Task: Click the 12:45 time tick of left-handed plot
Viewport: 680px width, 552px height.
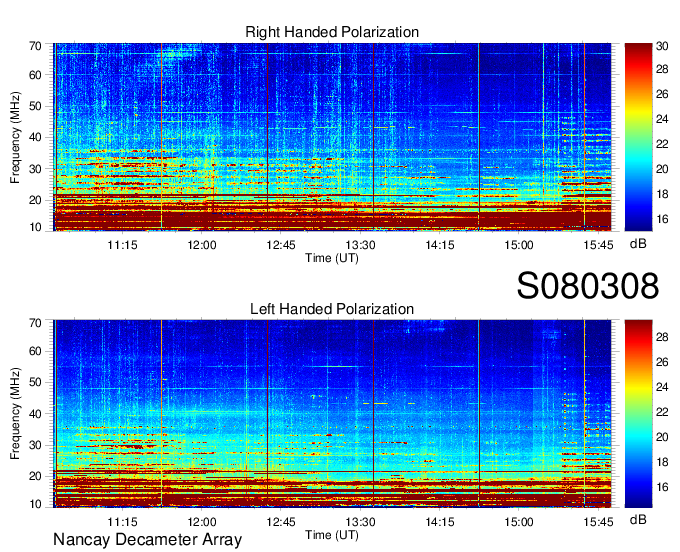Action: pyautogui.click(x=281, y=521)
